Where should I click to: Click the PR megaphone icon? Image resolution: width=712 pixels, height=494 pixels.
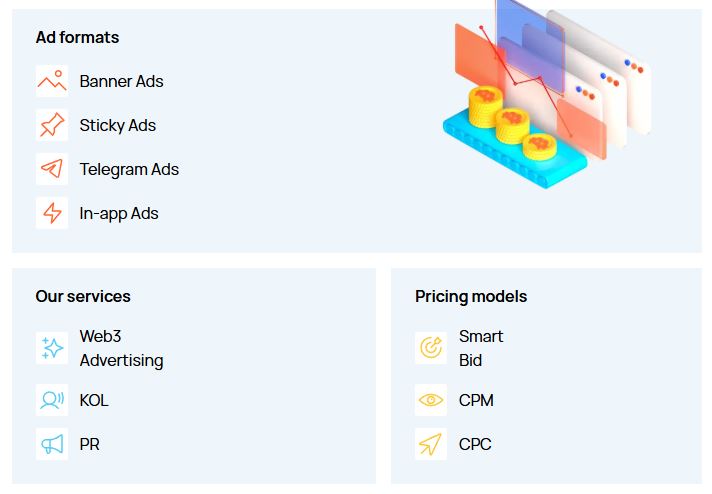coord(52,444)
